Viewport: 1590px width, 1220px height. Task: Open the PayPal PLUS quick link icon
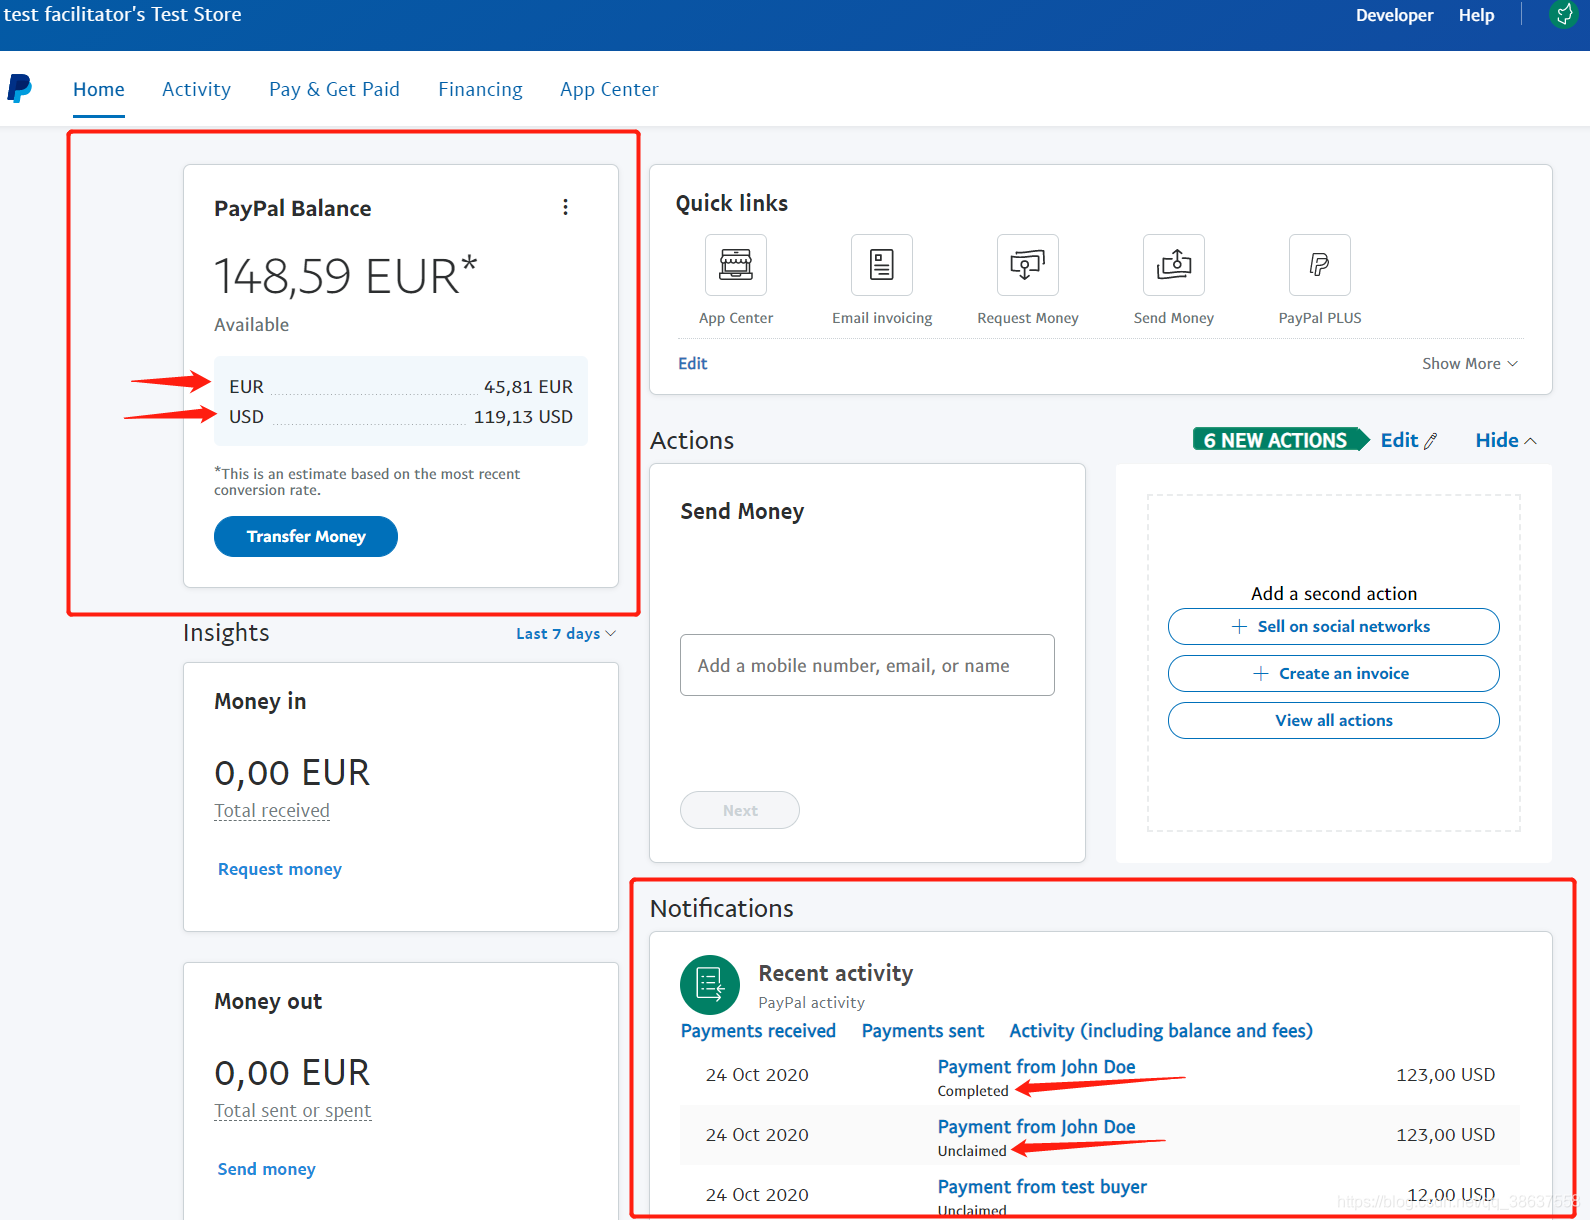(x=1320, y=265)
